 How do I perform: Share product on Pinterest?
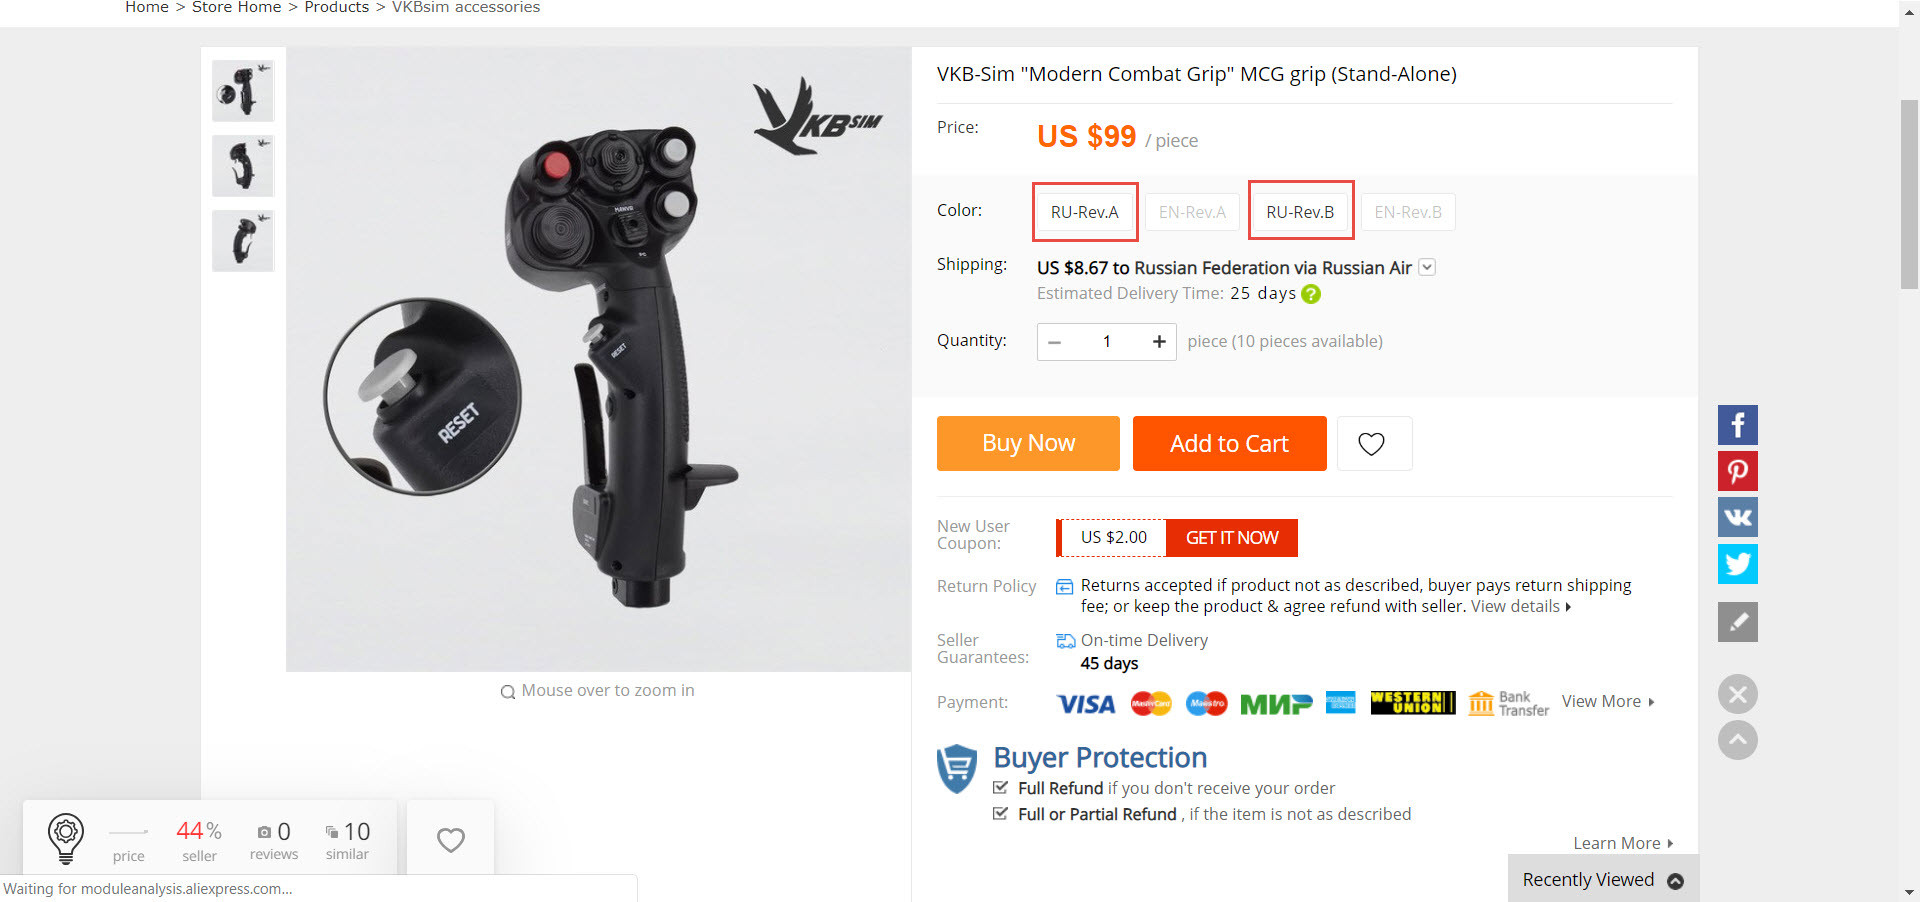[x=1737, y=471]
